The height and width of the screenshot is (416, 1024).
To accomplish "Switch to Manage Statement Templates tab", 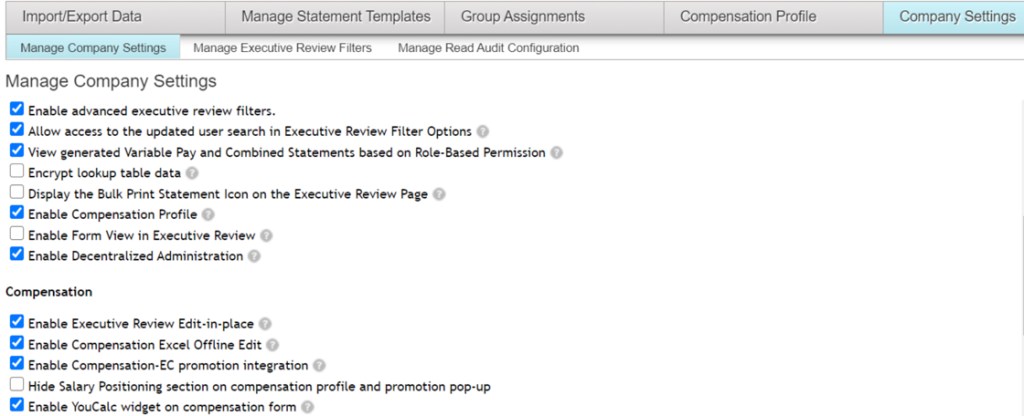I will click(336, 17).
